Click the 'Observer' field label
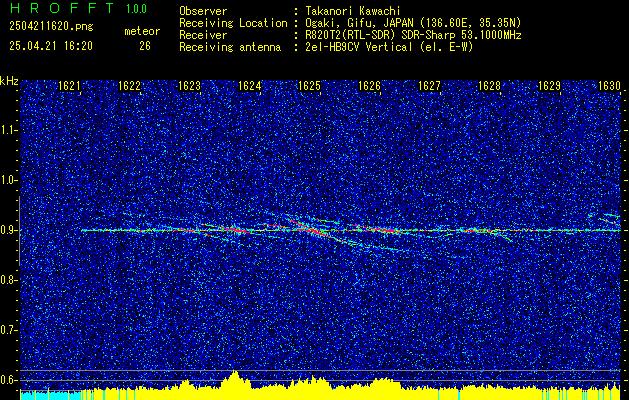The image size is (629, 400). (x=203, y=11)
